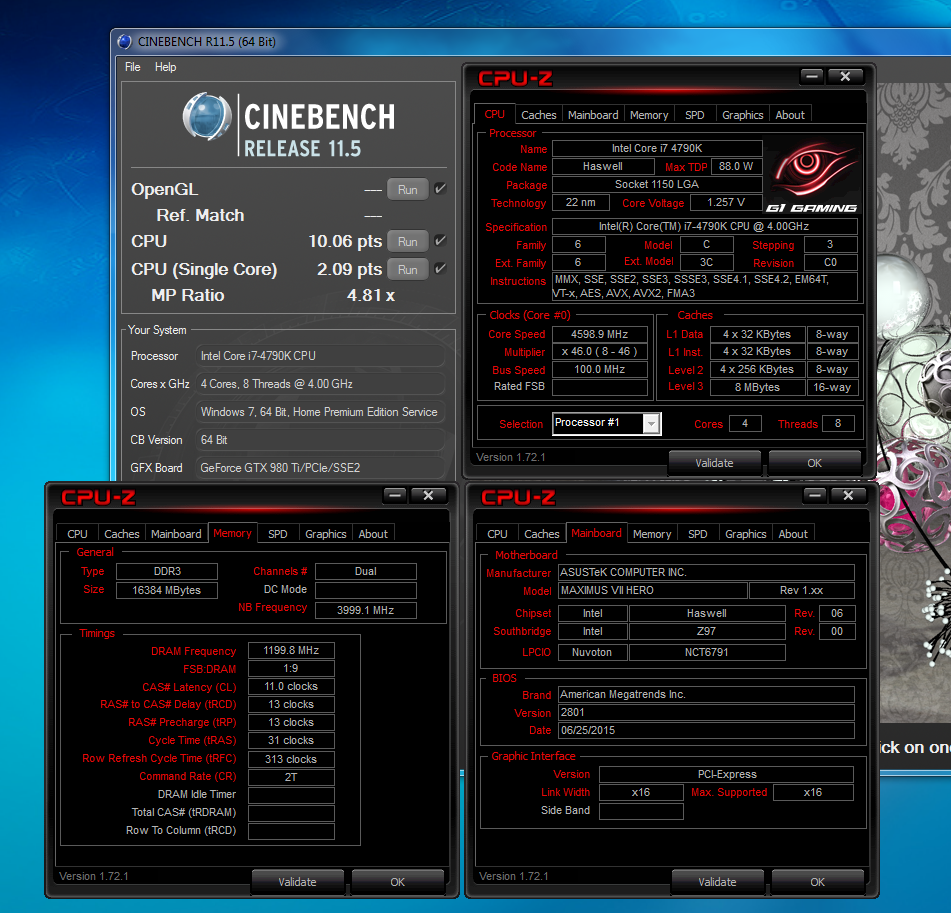
Task: Click the CPU score 10.06 pts
Action: pos(345,241)
